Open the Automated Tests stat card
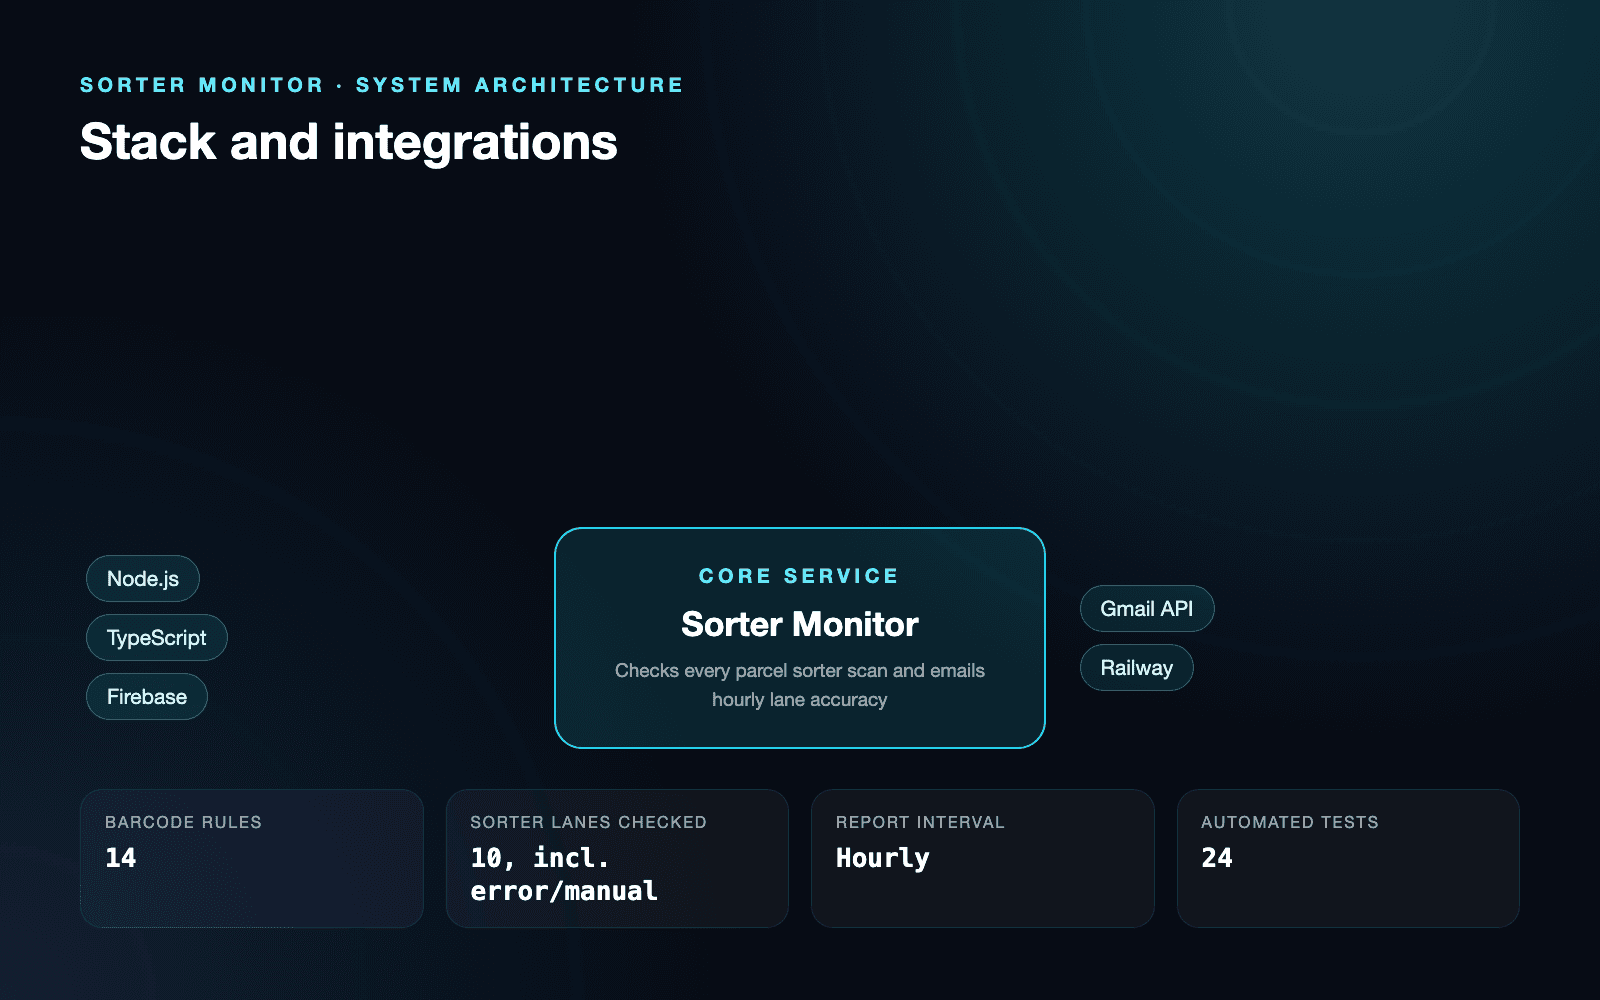 (1348, 858)
